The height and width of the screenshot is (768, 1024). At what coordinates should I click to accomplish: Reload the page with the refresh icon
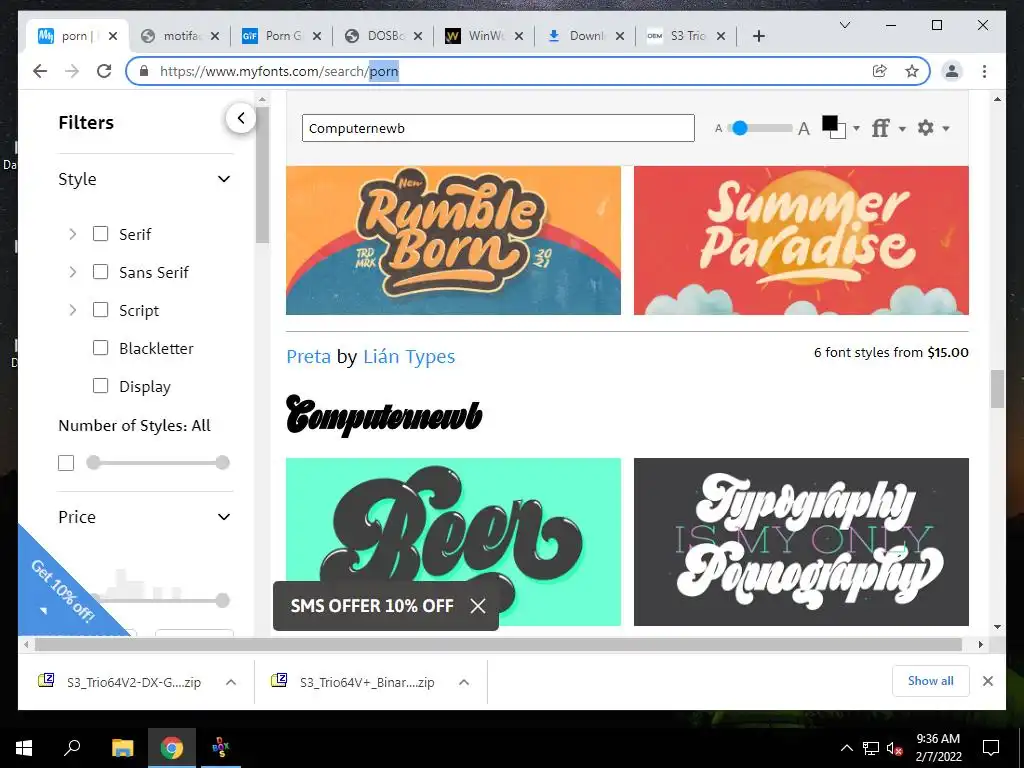tap(104, 71)
